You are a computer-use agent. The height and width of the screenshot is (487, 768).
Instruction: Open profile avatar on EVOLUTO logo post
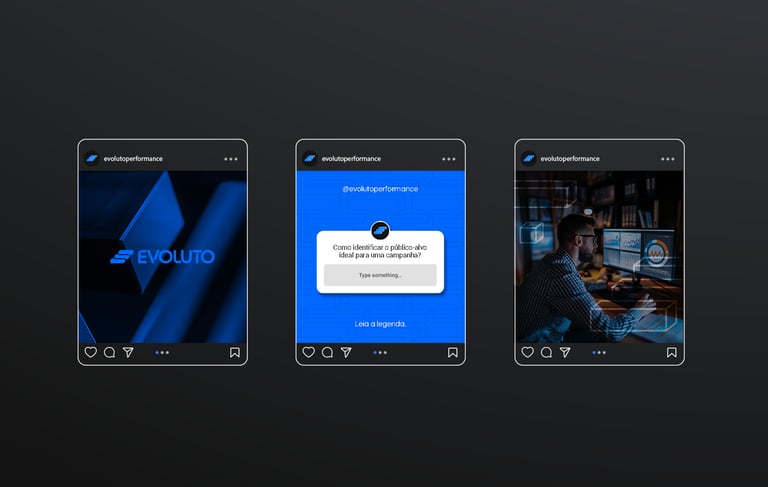[x=92, y=158]
